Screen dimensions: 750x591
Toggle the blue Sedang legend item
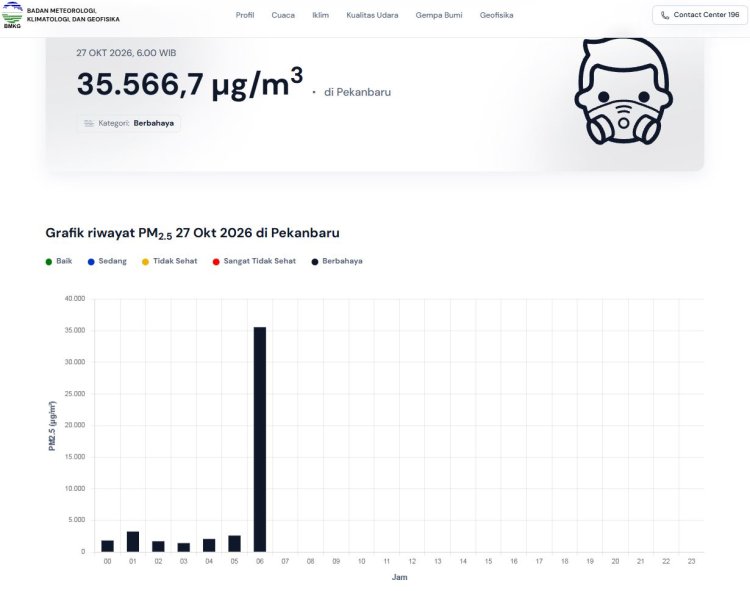pyautogui.click(x=107, y=261)
